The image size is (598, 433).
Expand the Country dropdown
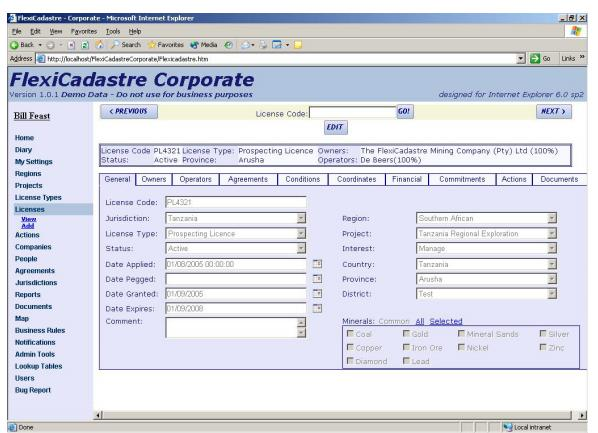552,264
